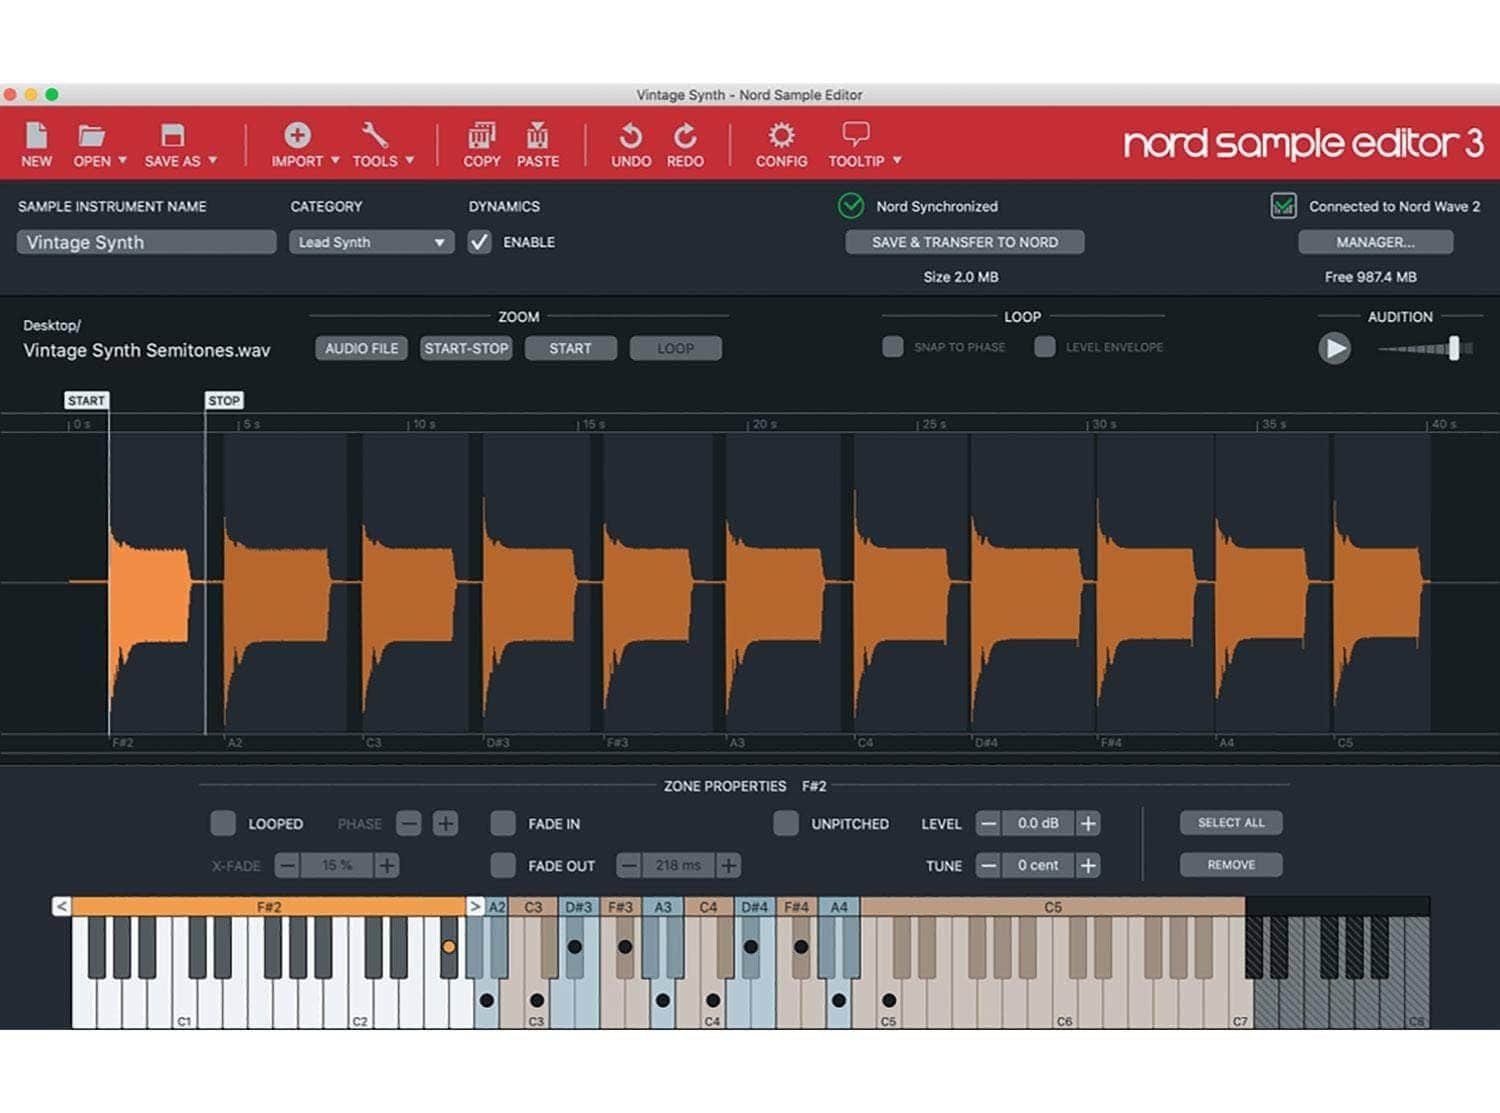
Task: Disable the Dynamics Enable checkbox
Action: [x=480, y=242]
